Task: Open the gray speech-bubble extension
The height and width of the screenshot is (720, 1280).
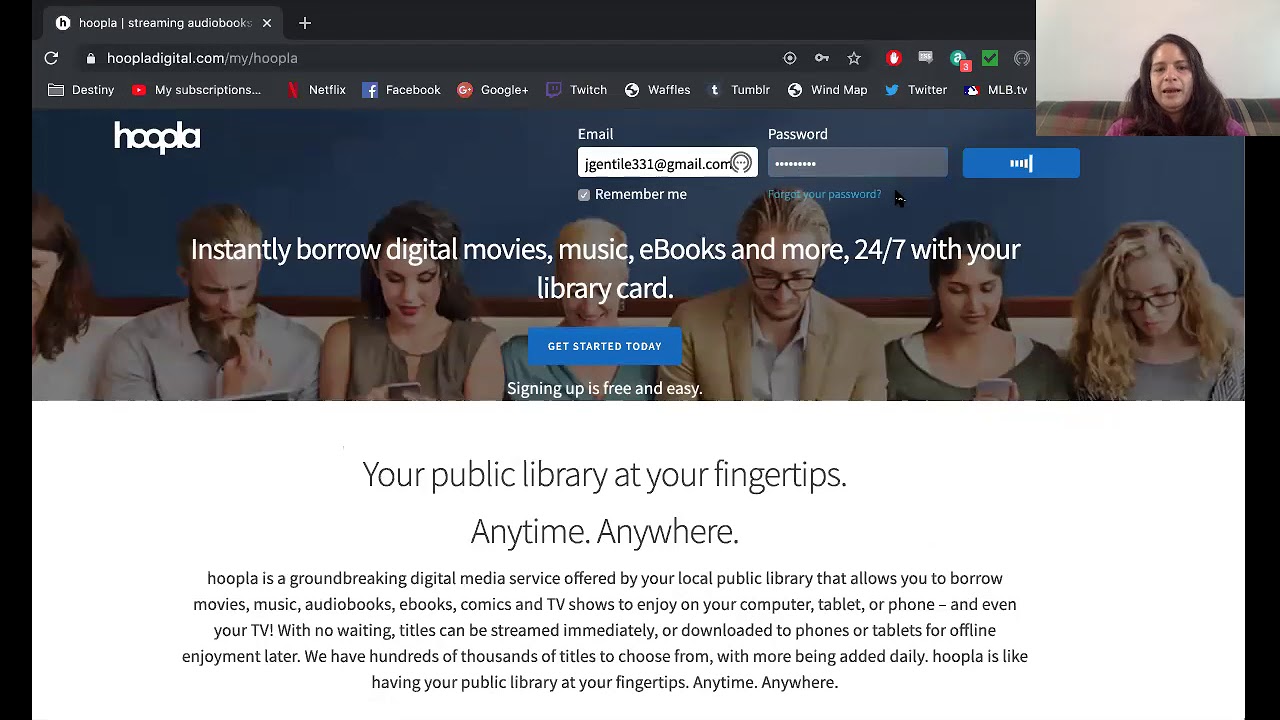Action: pos(926,58)
